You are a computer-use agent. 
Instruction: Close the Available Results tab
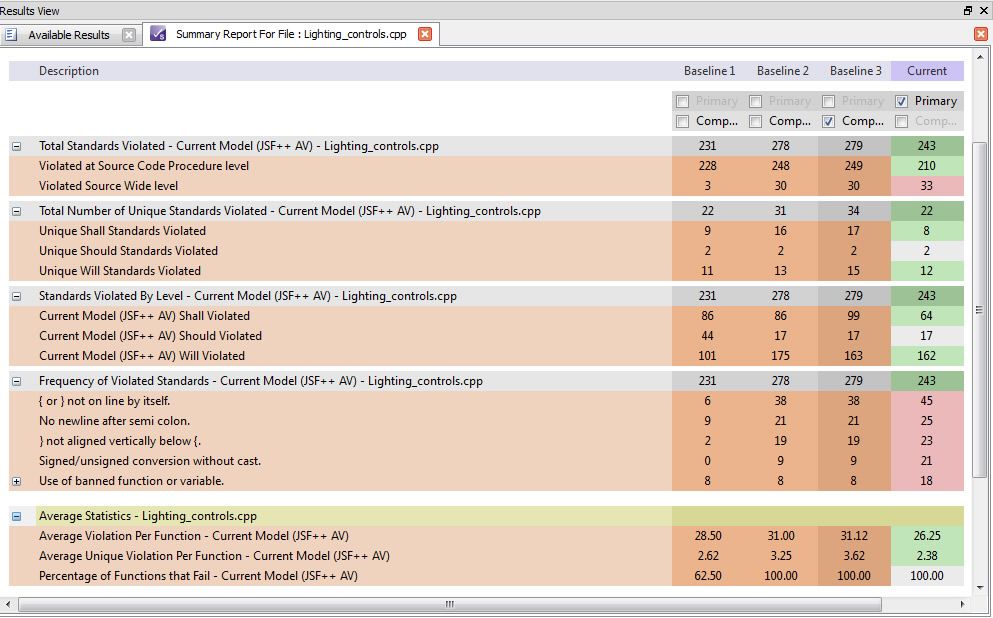tap(129, 35)
